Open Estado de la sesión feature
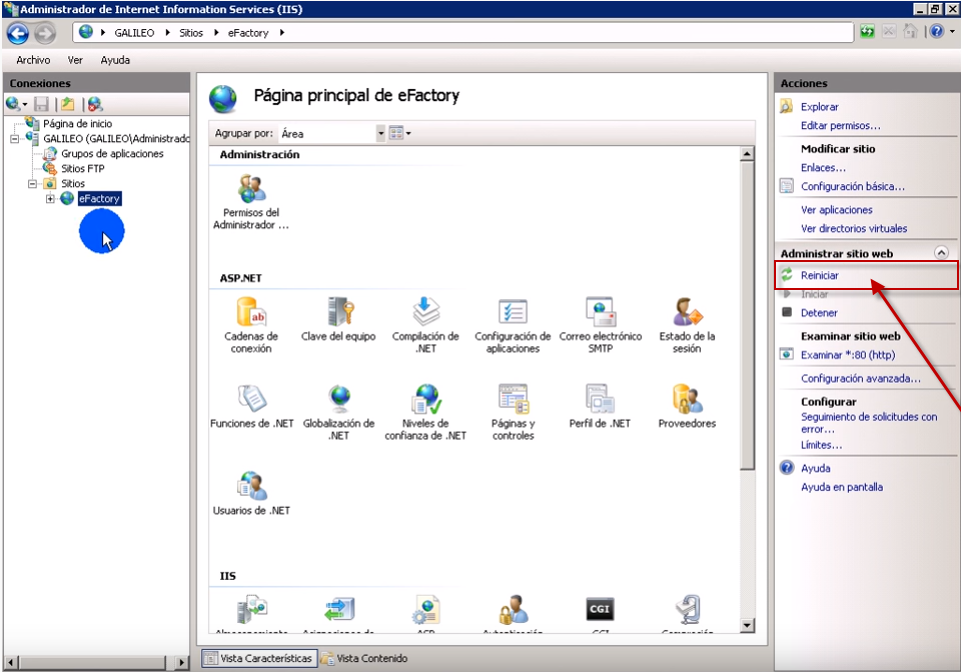Image resolution: width=961 pixels, height=672 pixels. point(687,325)
